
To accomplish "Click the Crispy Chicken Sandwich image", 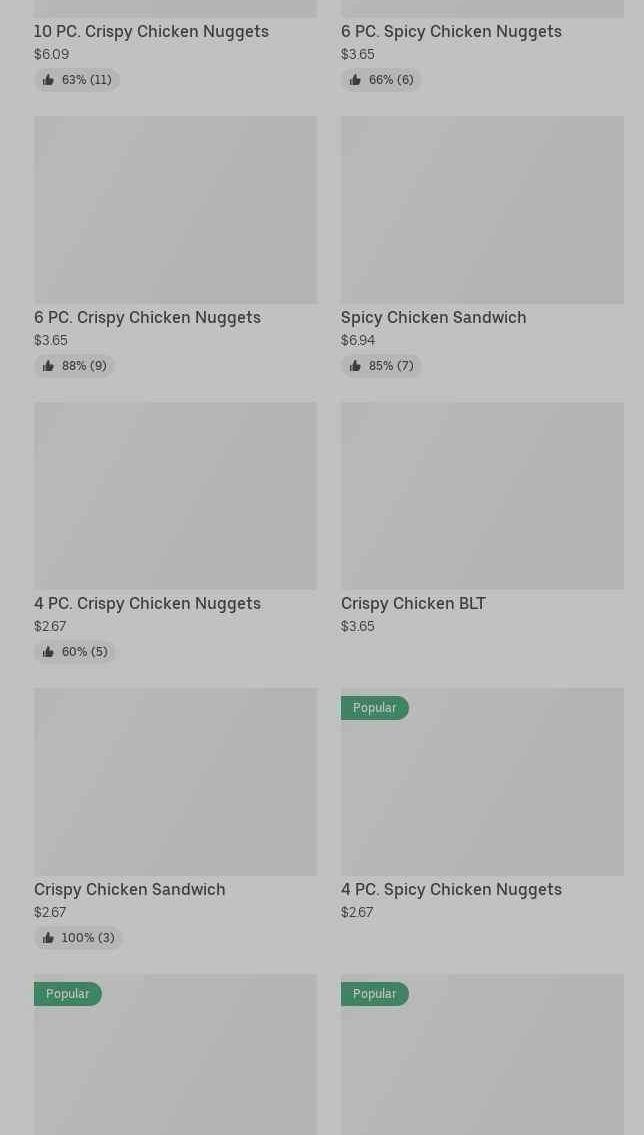I will (175, 782).
